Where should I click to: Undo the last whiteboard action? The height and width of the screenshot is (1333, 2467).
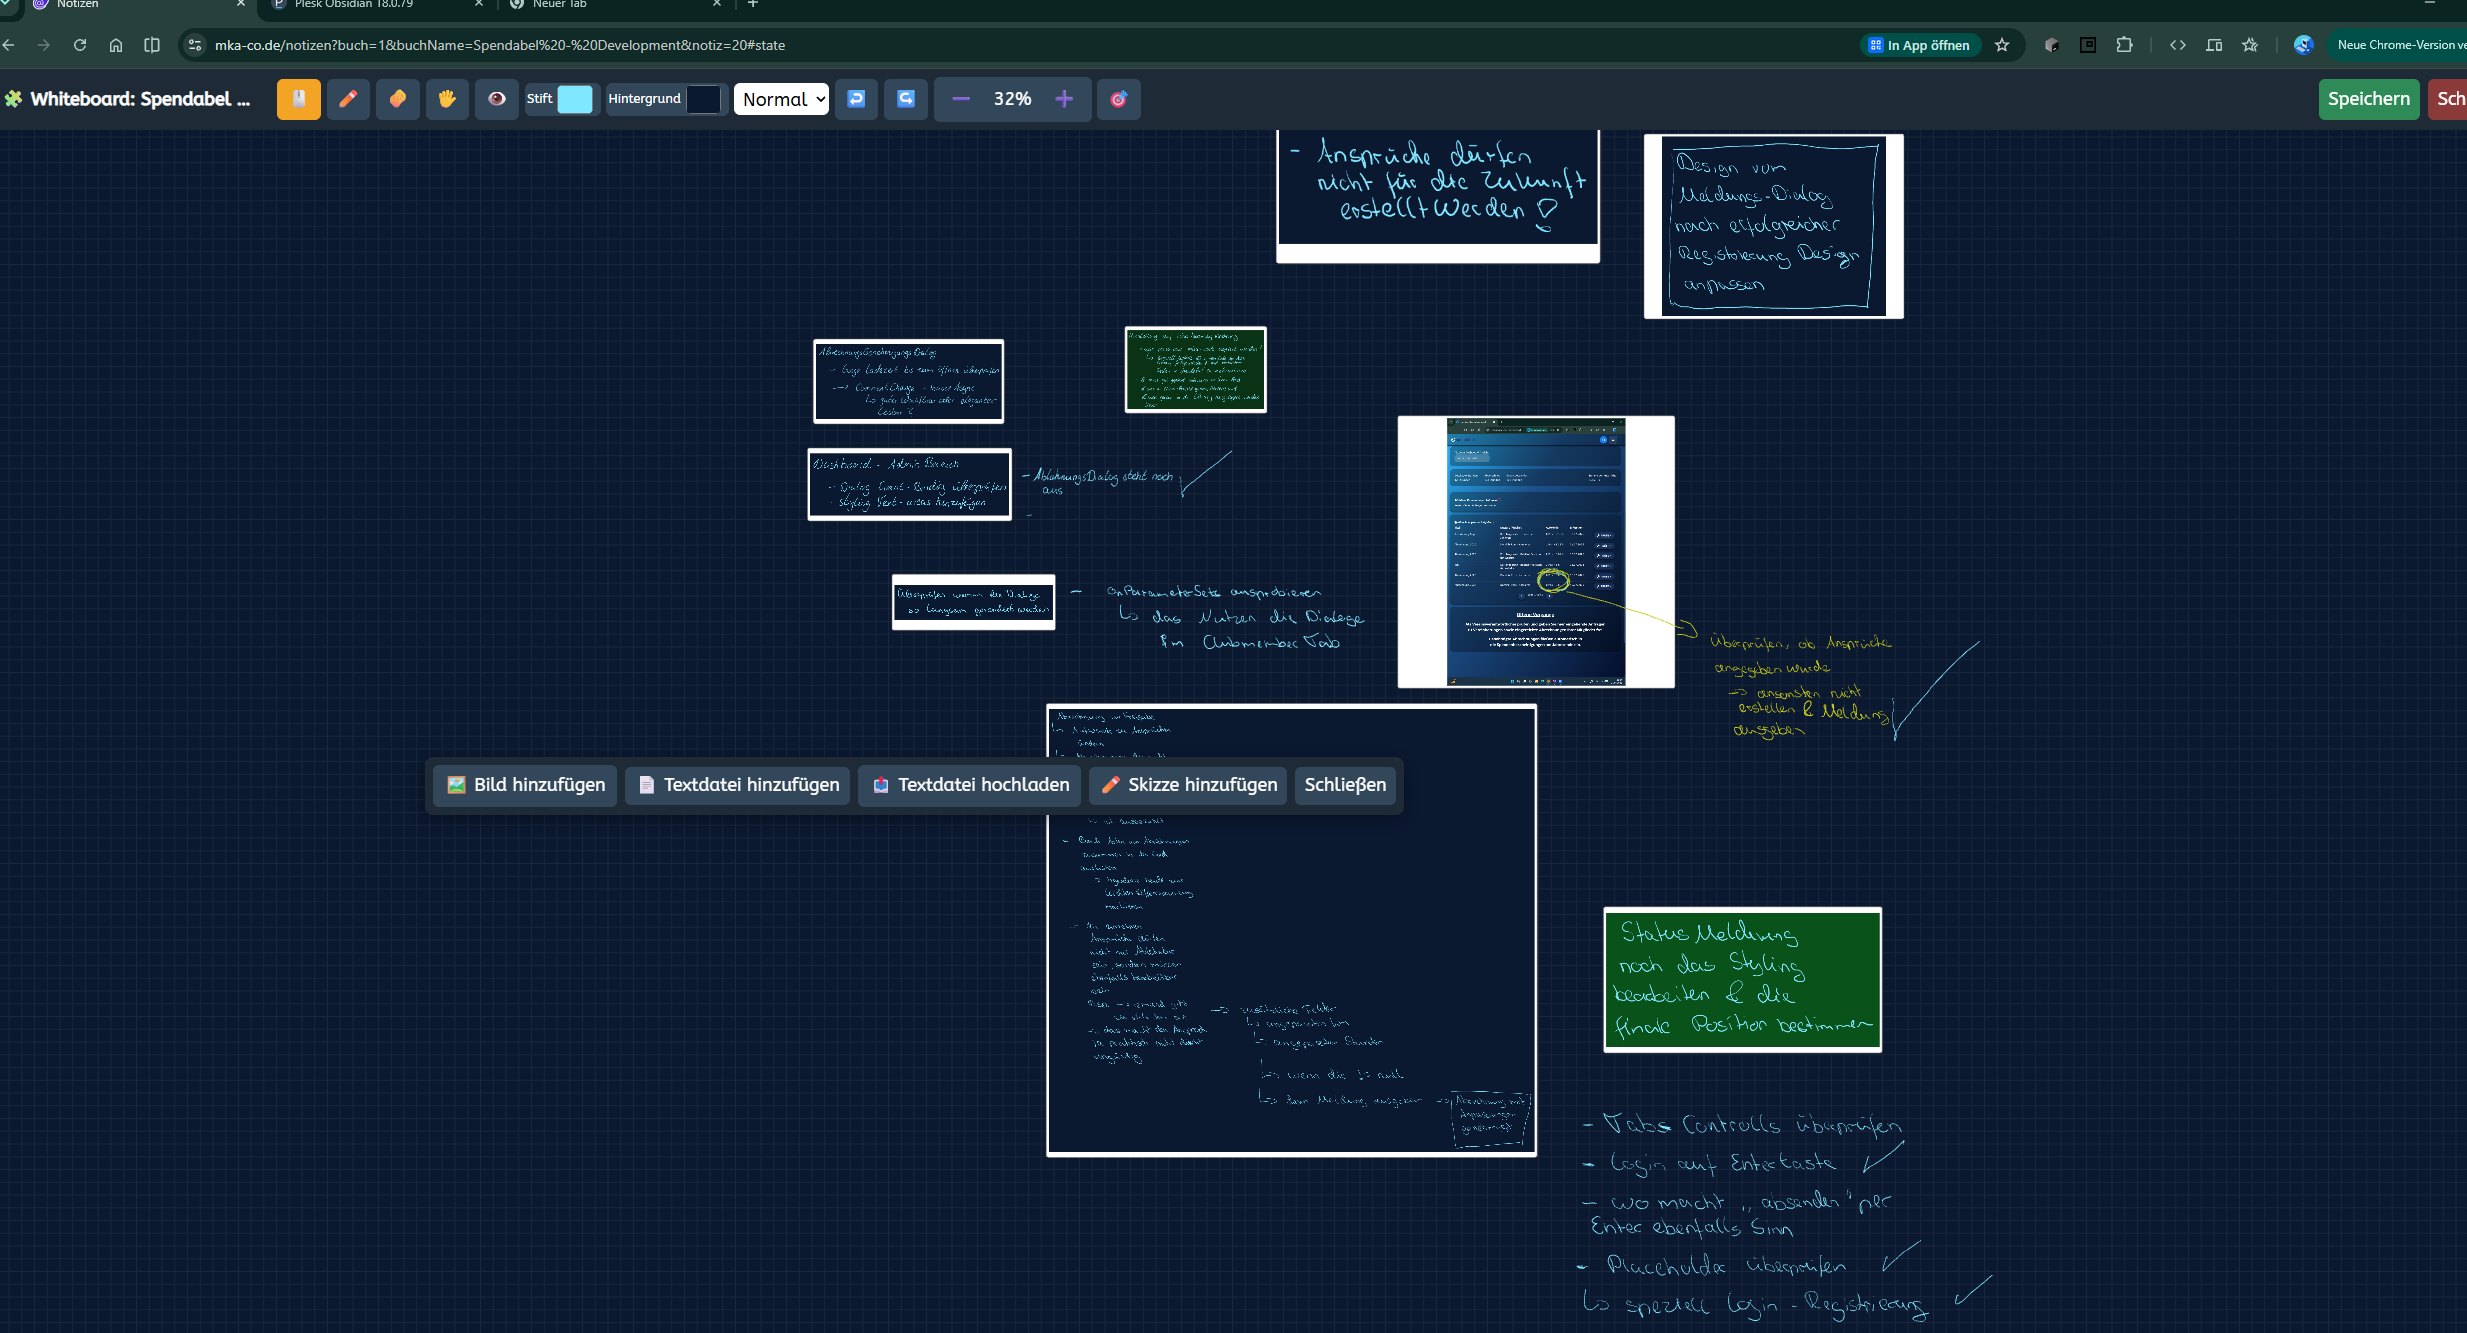click(856, 99)
